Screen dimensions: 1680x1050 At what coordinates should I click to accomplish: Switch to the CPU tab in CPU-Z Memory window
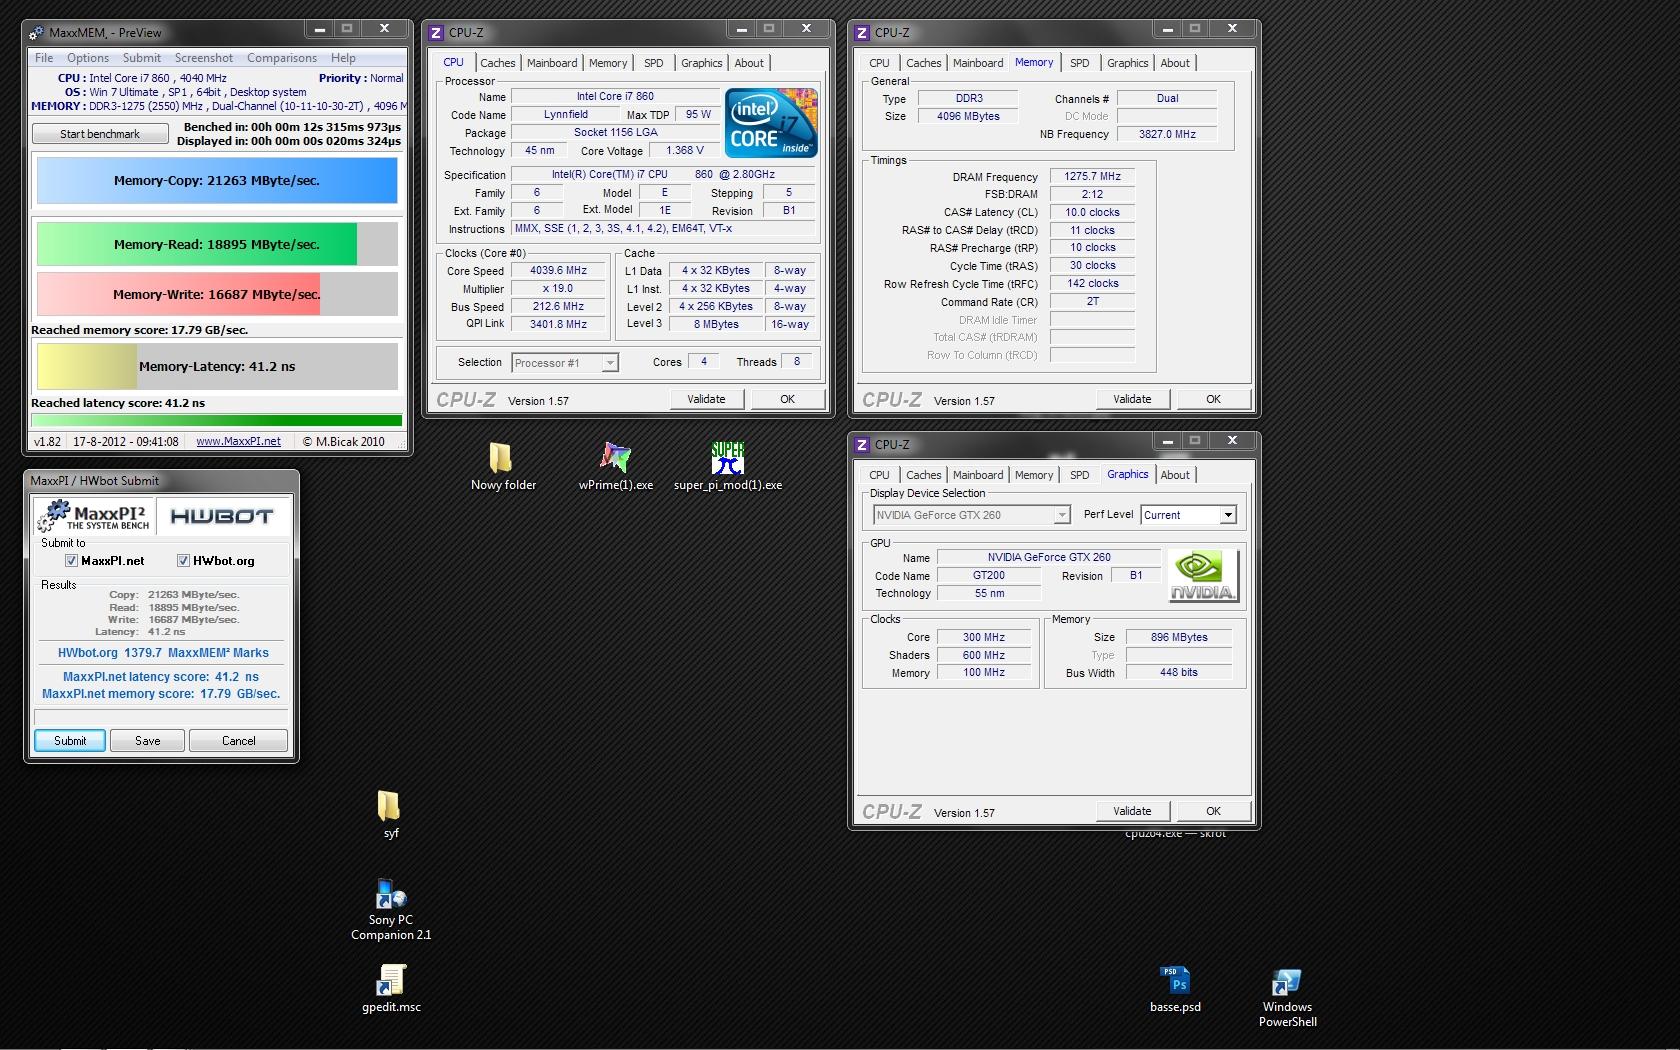[x=879, y=63]
